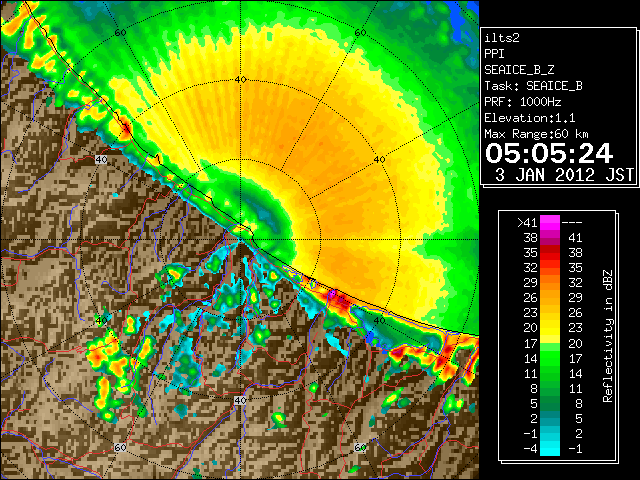Click the magenta peak echo on the southeast coastline
Screen dimensions: 640x480
coord(333,293)
